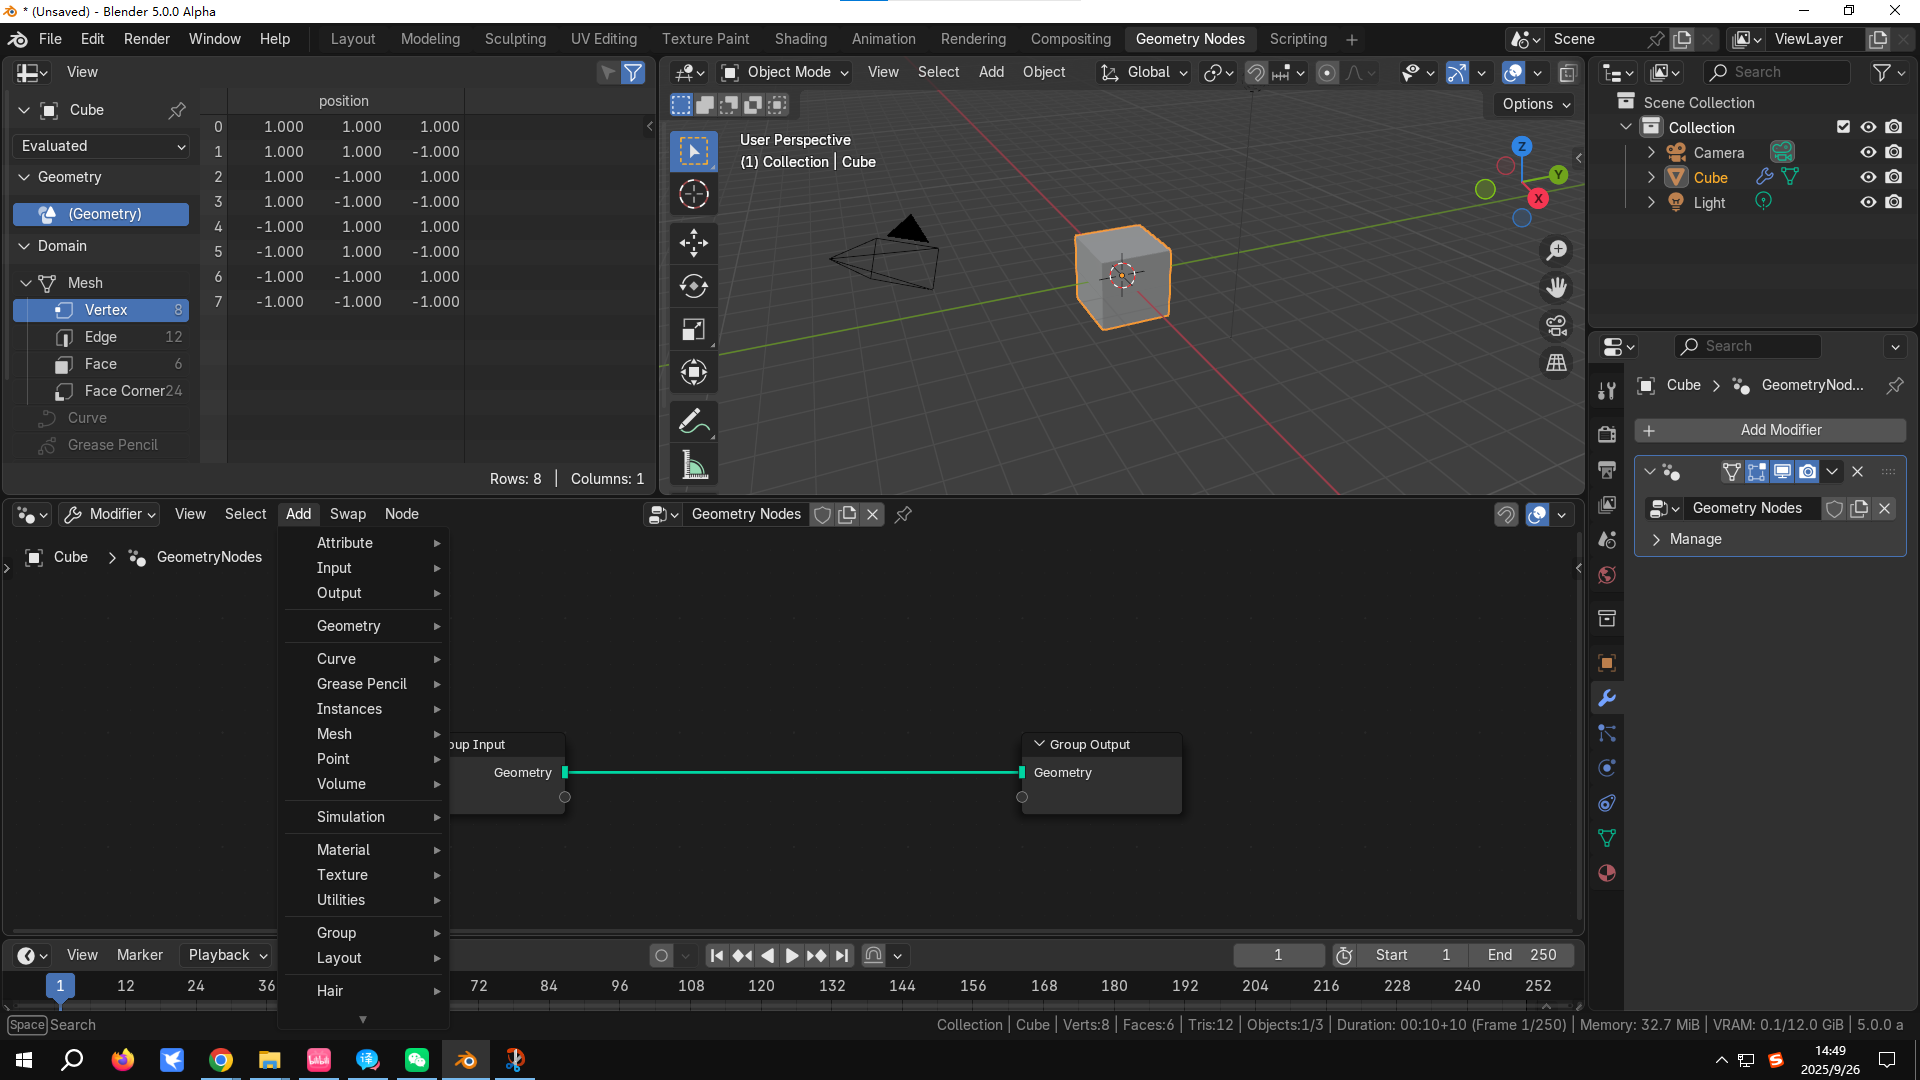Select Edge domain in spreadsheet
This screenshot has width=1920, height=1080.
[x=101, y=337]
